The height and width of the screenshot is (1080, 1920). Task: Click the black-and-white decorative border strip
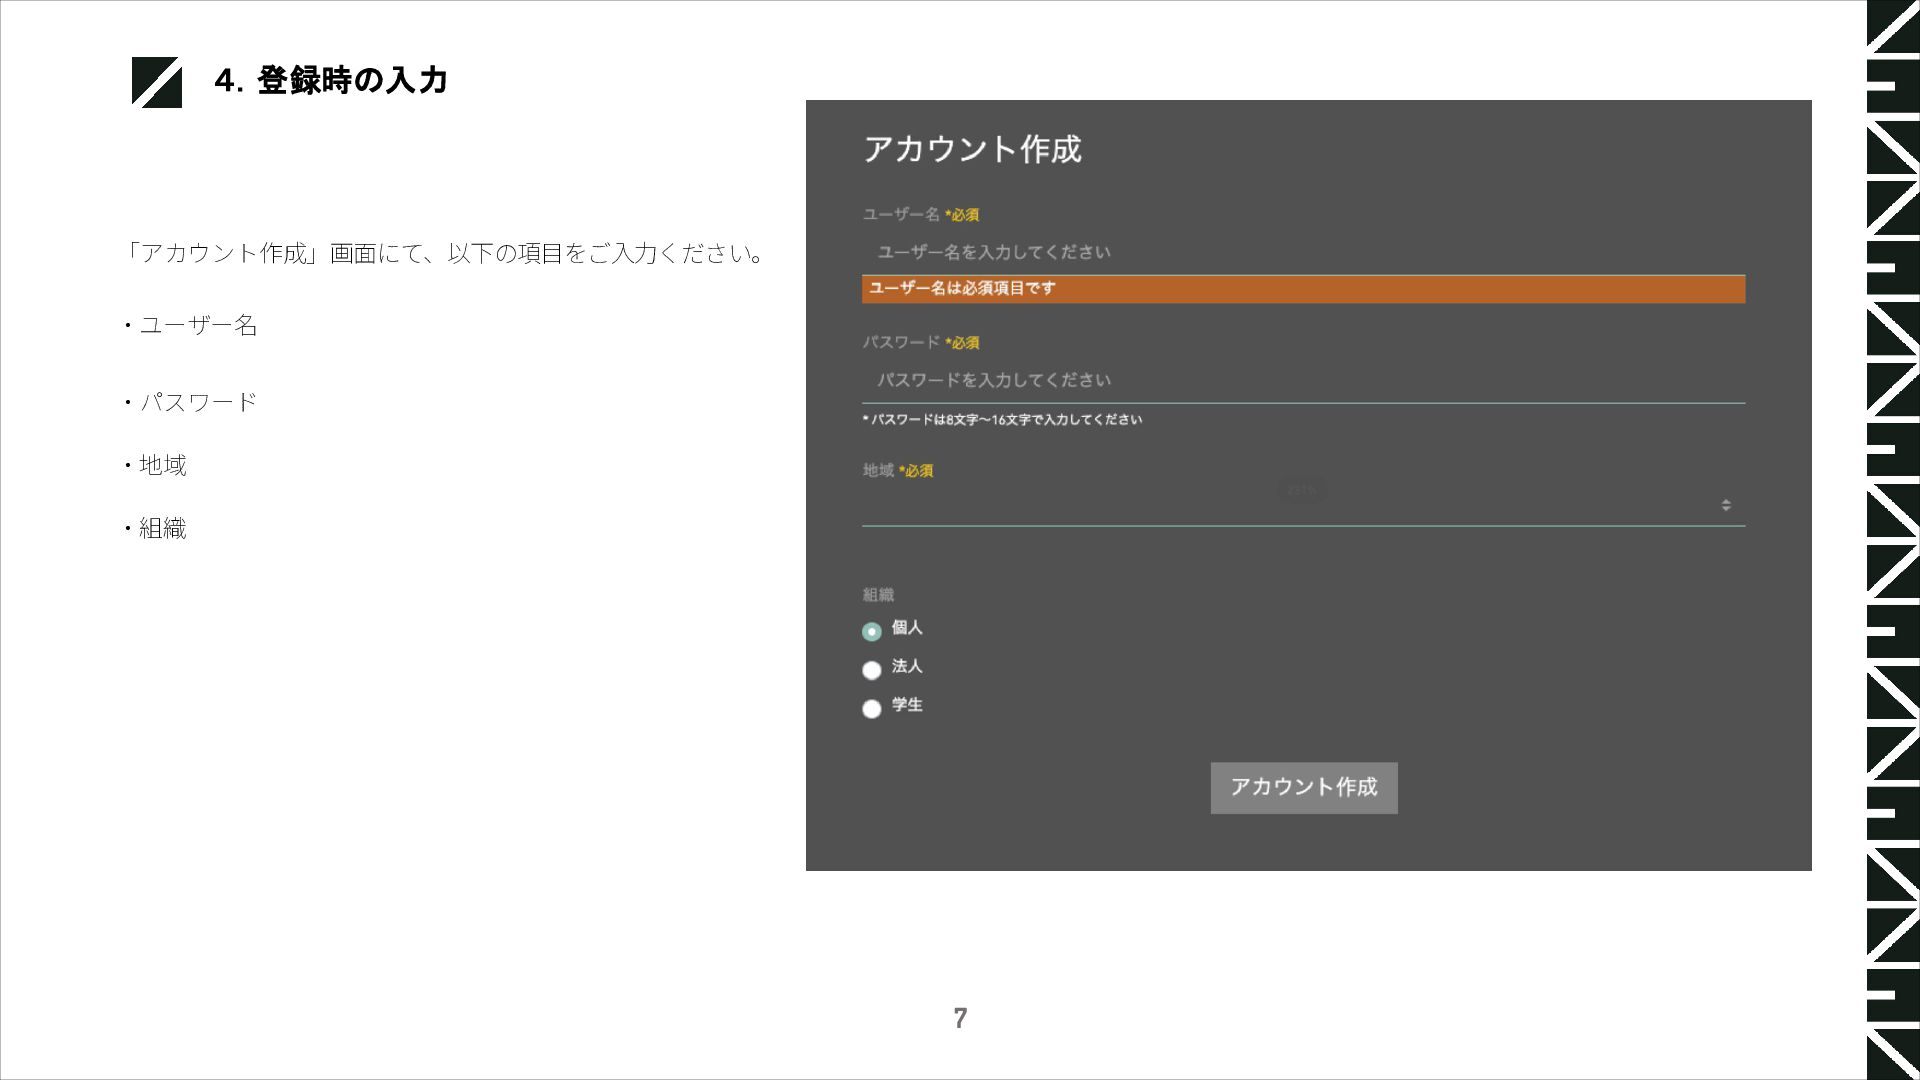pos(1892,540)
